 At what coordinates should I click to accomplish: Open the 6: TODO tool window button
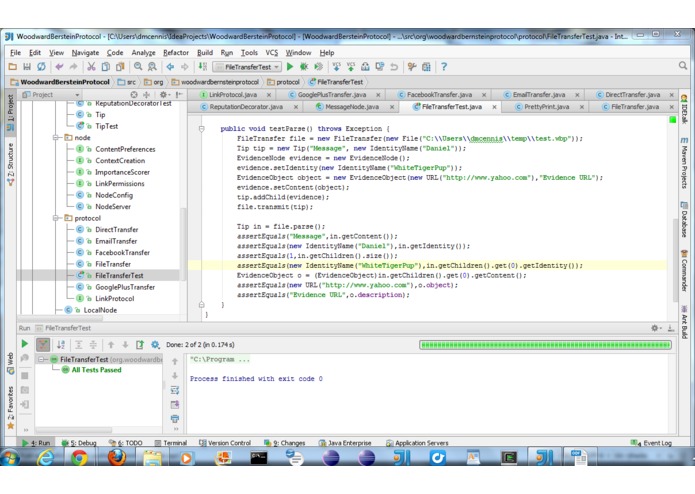coord(126,443)
